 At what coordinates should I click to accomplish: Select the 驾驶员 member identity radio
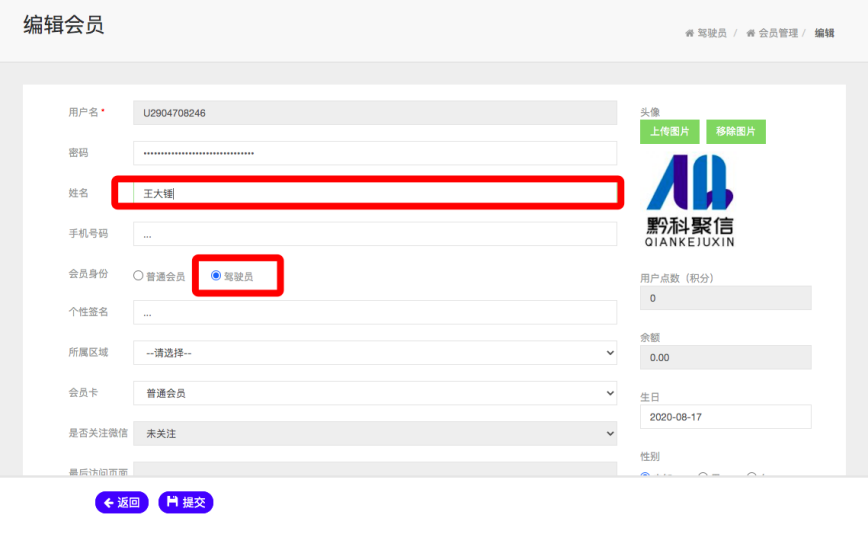coord(216,276)
